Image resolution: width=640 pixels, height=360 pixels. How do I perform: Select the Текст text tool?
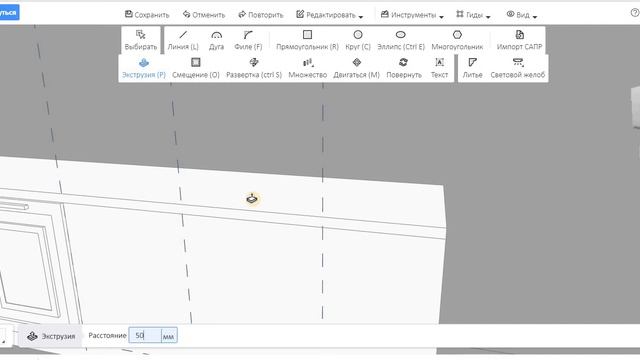tap(439, 68)
